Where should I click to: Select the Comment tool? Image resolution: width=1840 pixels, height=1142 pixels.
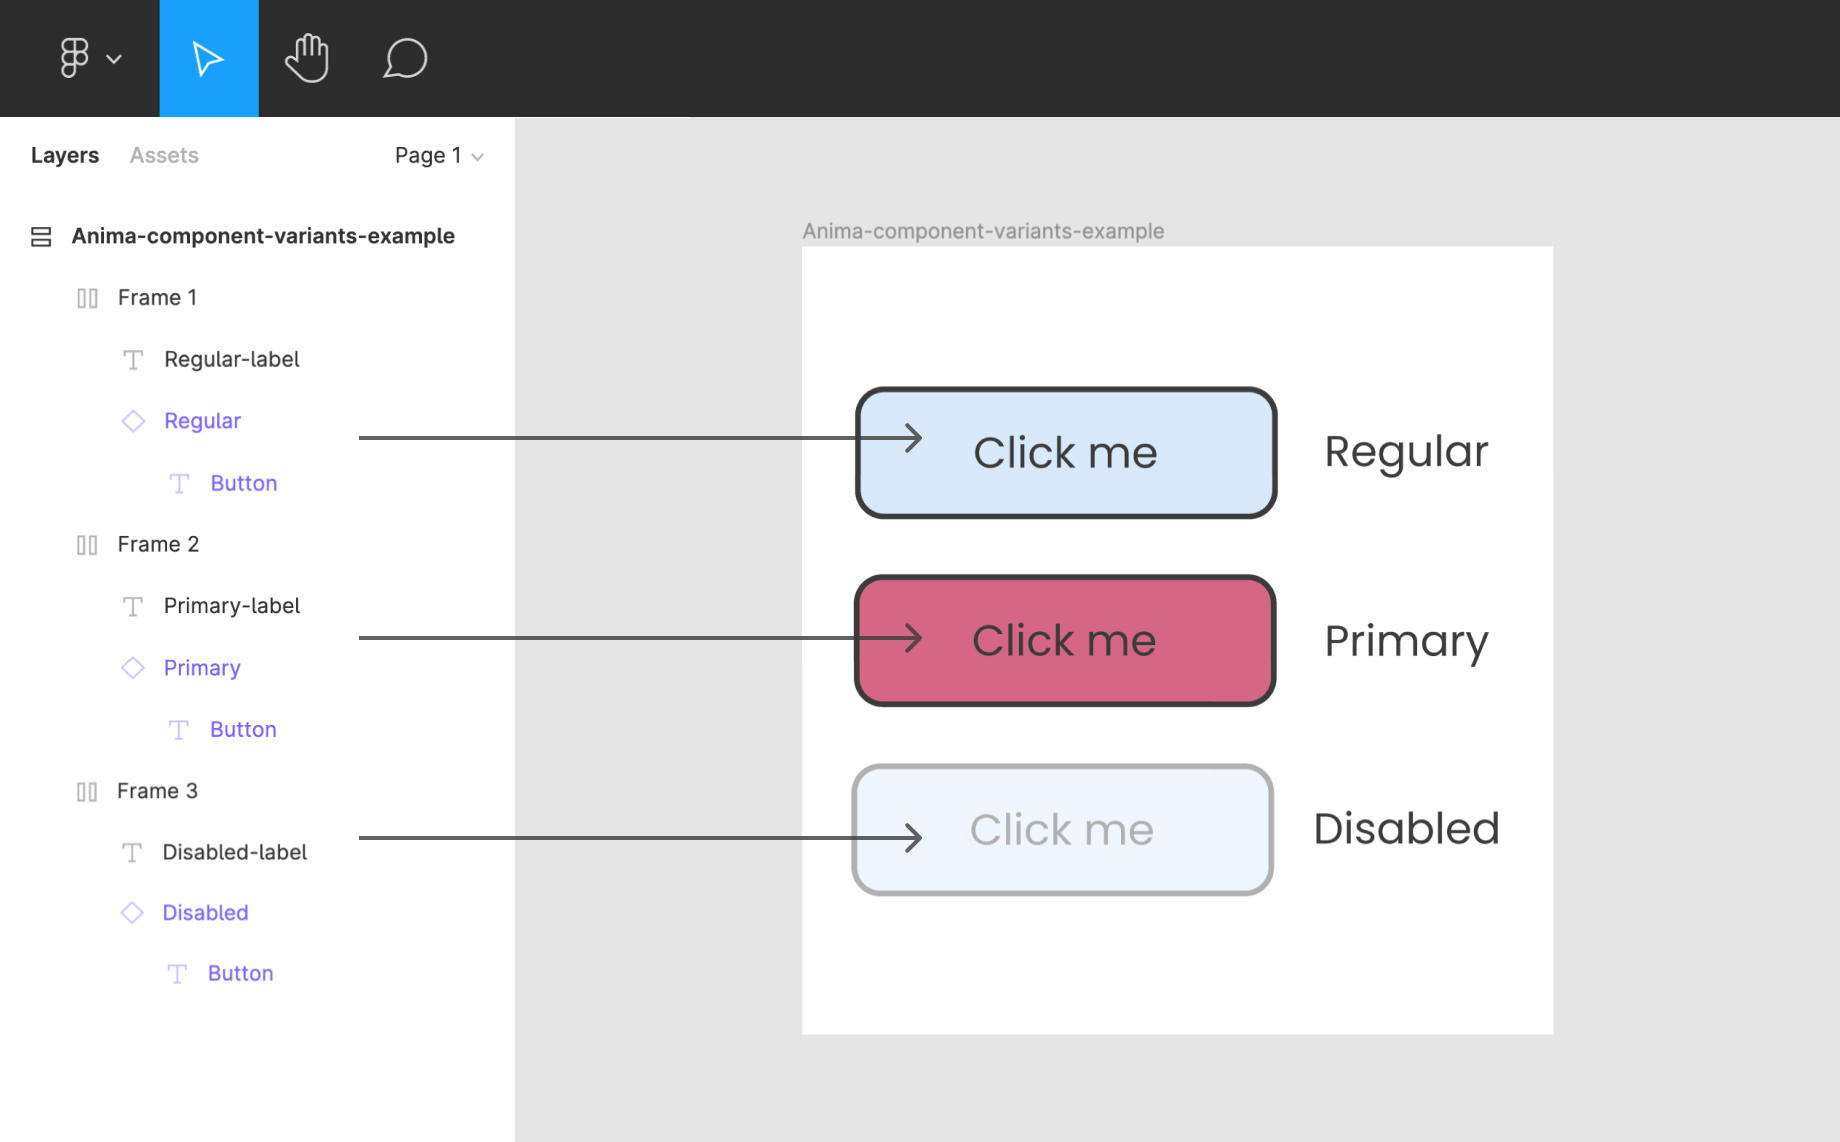405,58
